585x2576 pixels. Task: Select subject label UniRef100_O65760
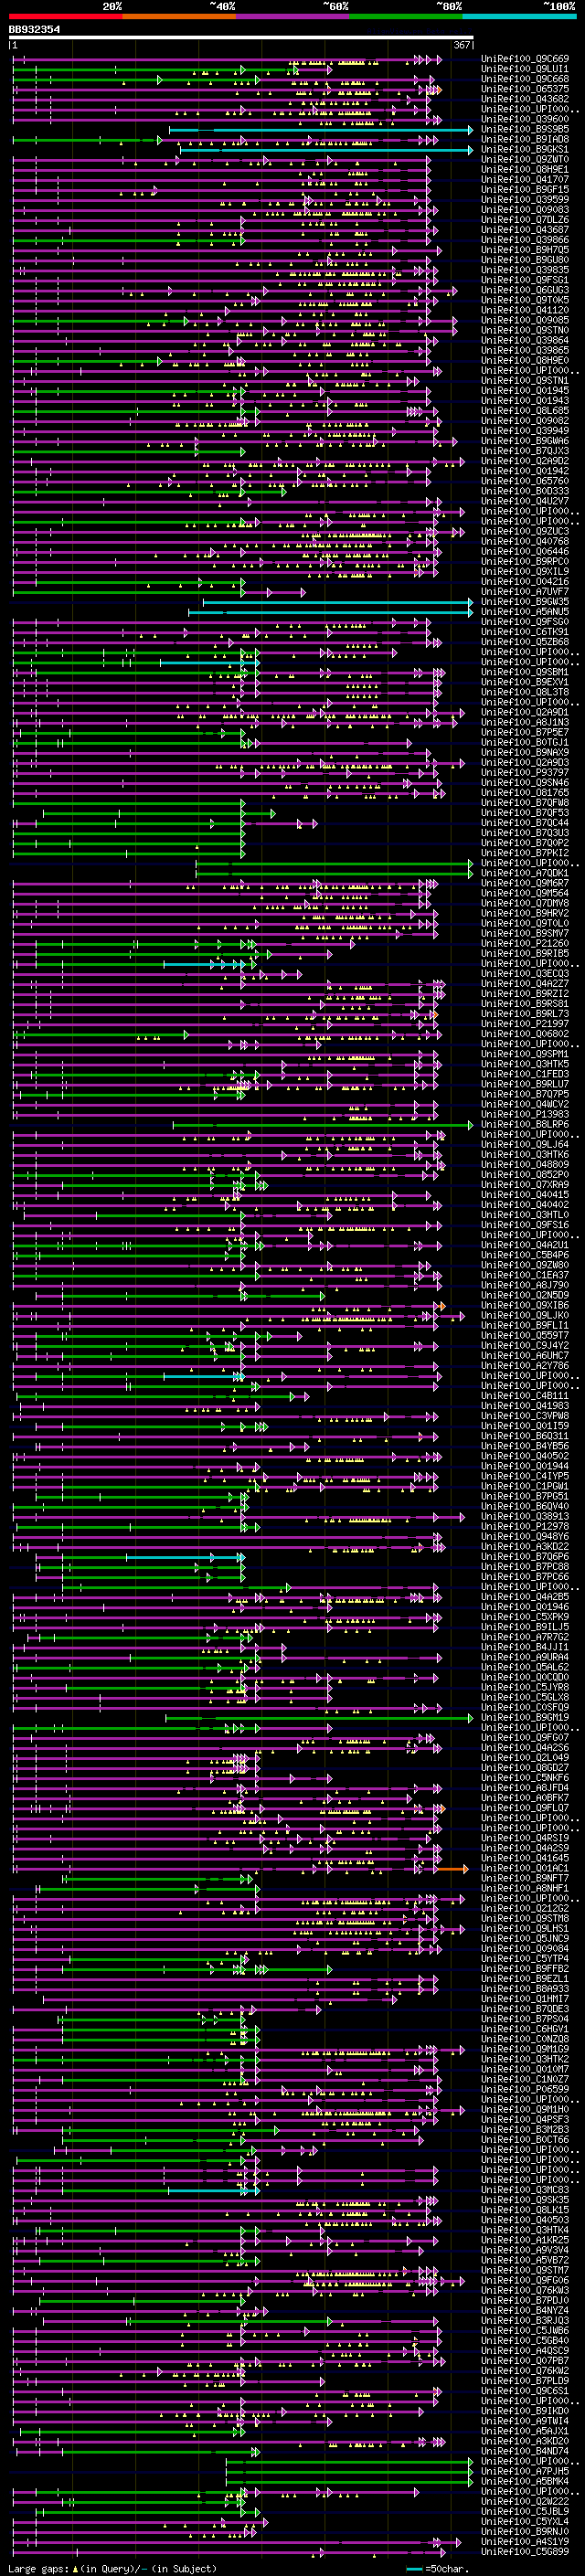(x=525, y=481)
